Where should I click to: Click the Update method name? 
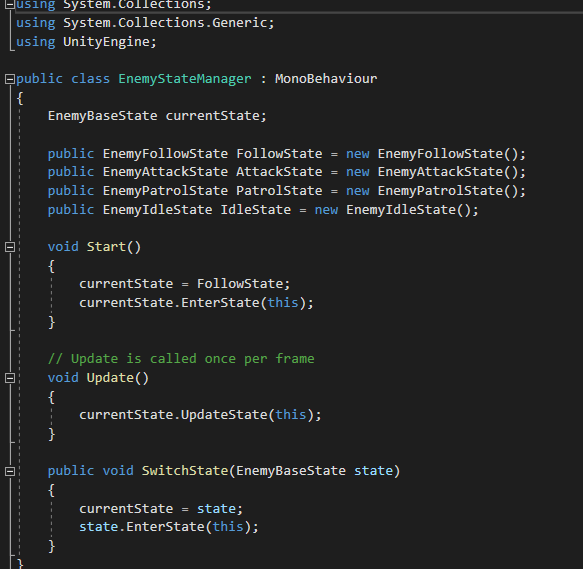click(110, 378)
